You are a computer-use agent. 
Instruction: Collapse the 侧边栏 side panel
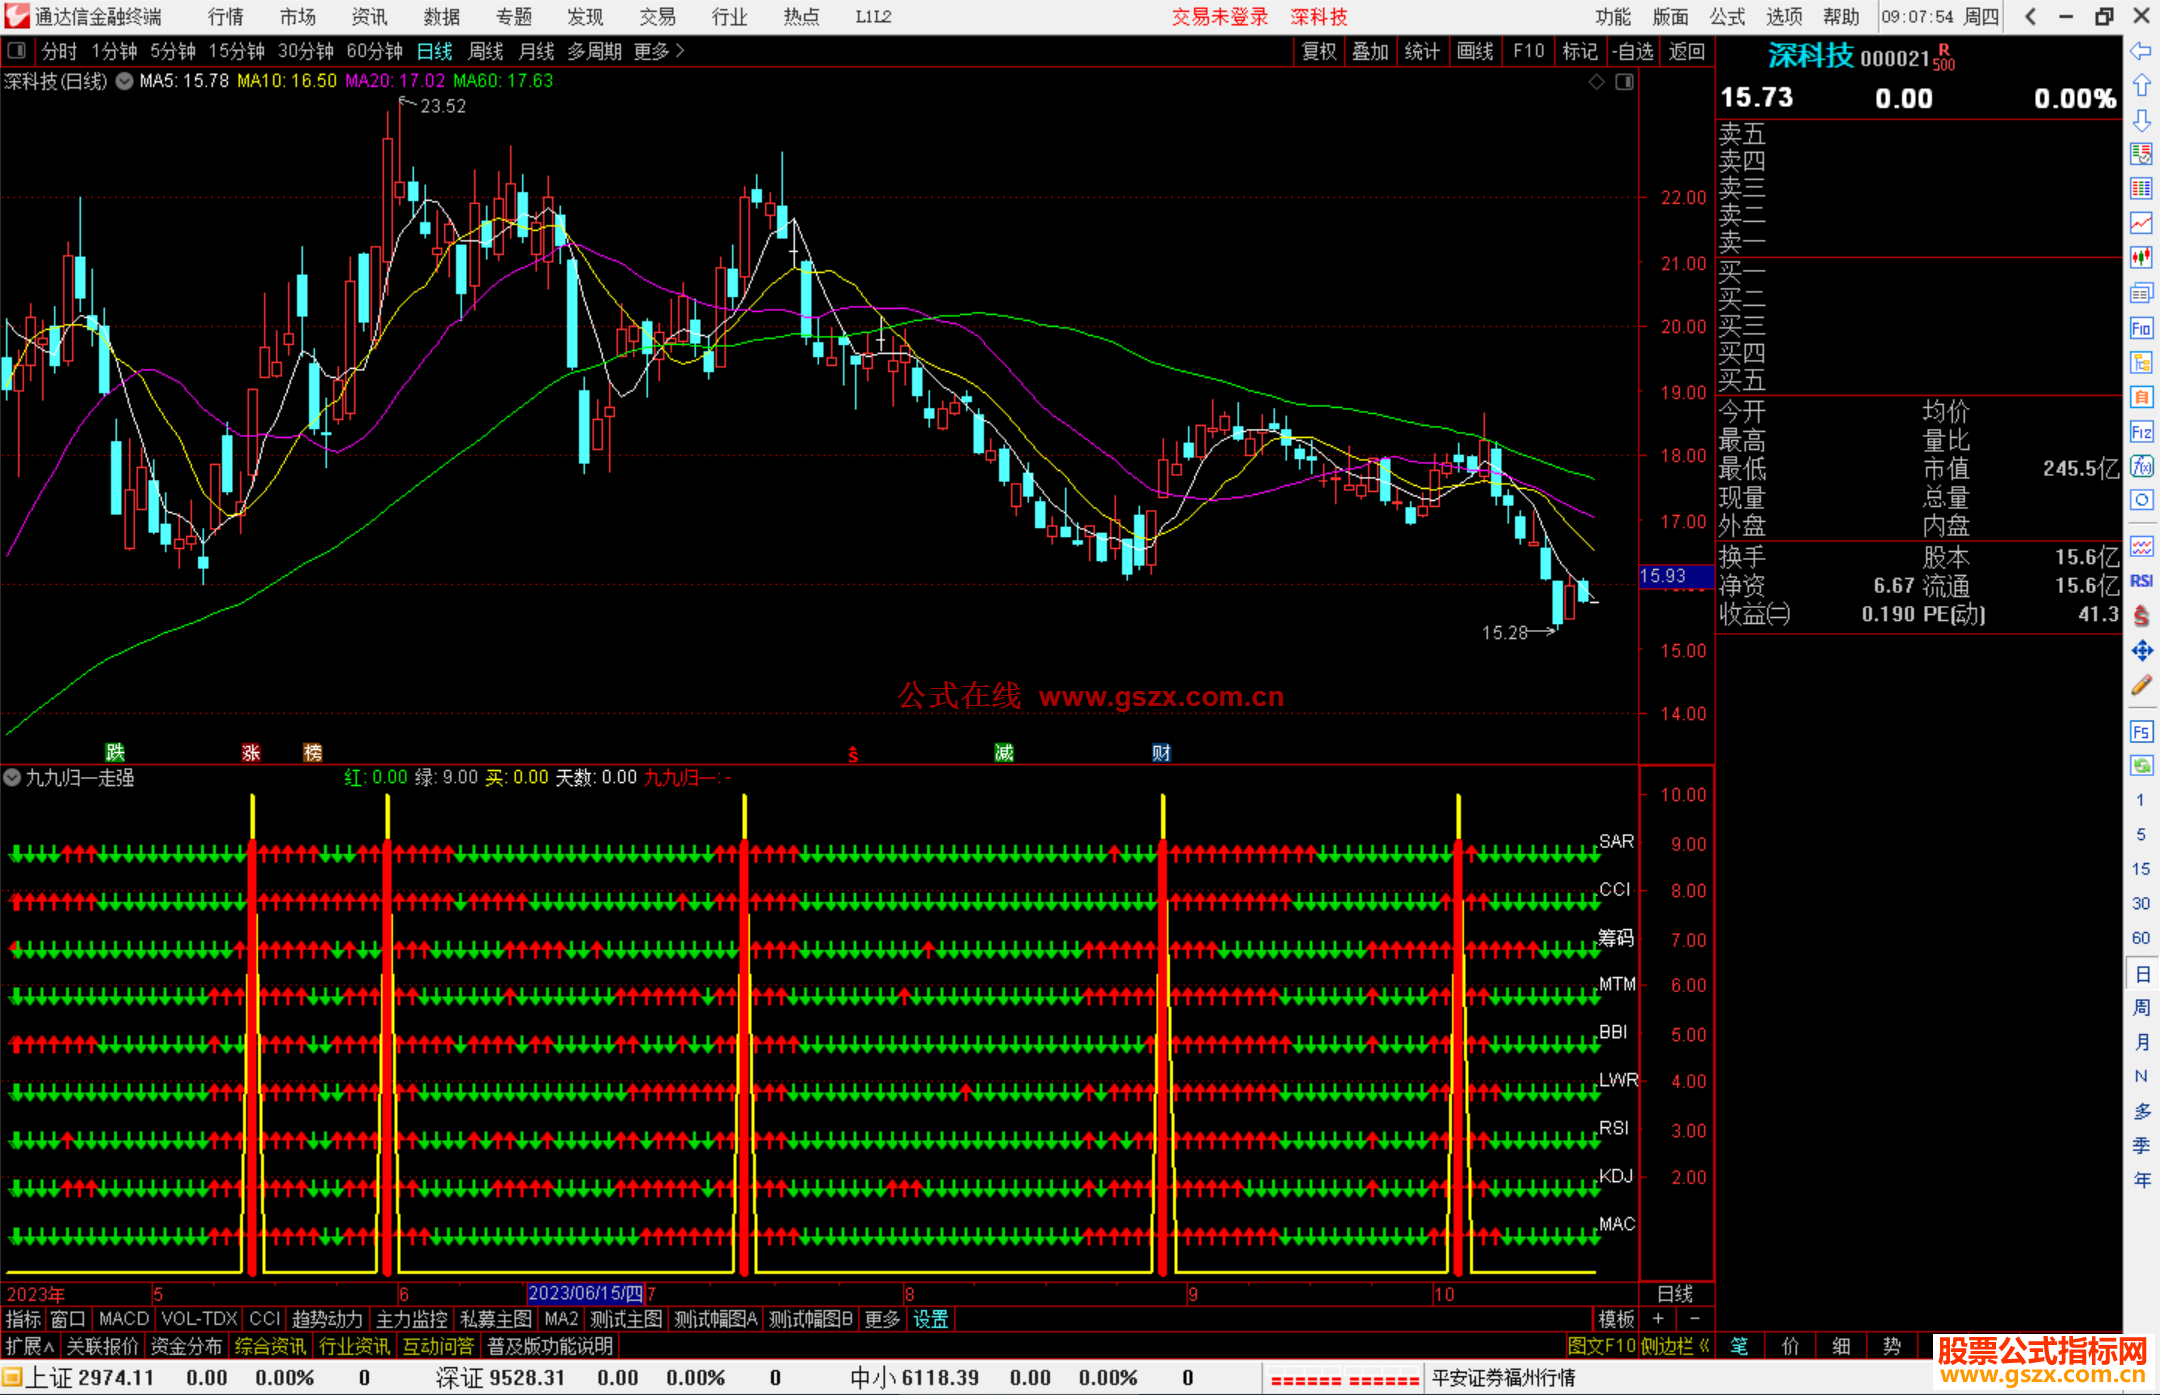click(1675, 1346)
